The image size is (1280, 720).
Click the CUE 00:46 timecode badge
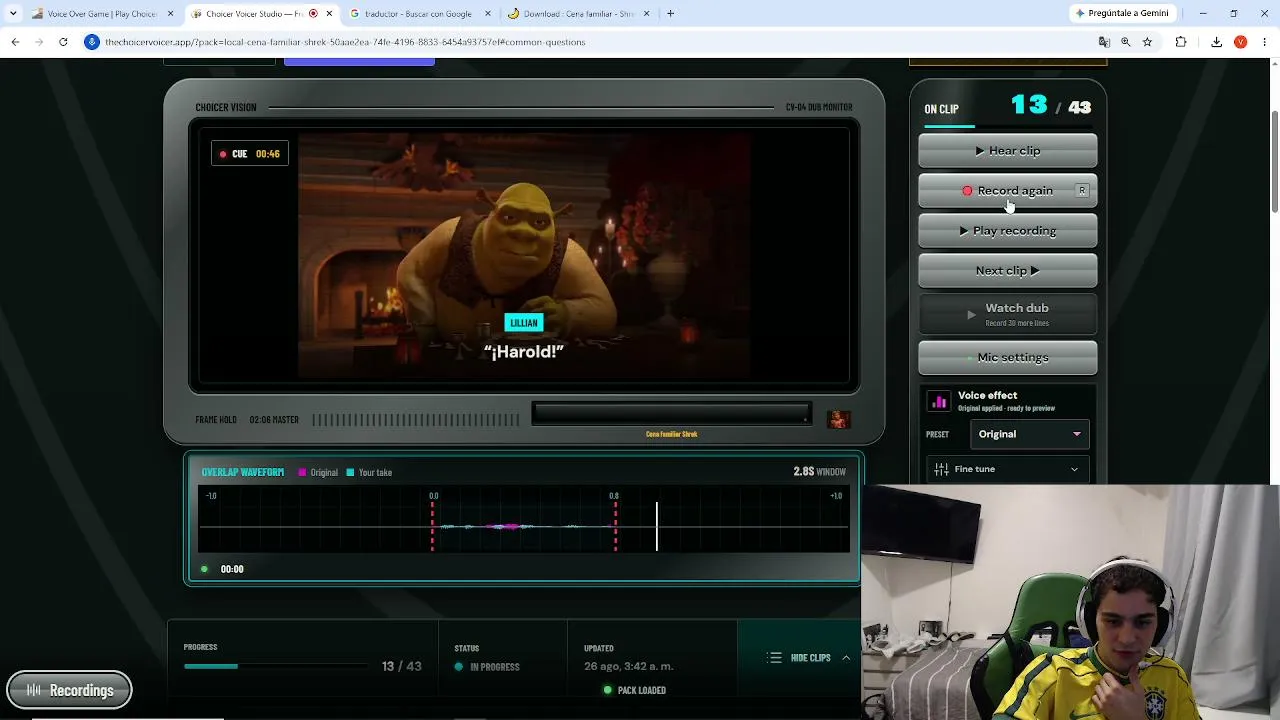pyautogui.click(x=250, y=154)
